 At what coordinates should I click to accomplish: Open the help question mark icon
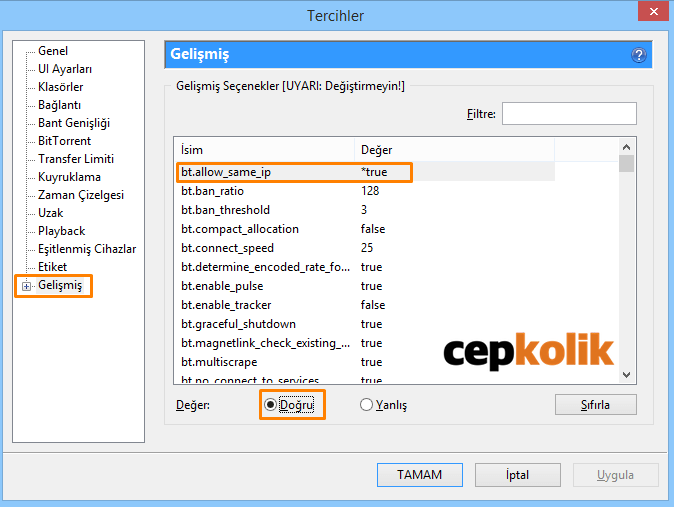[x=639, y=55]
